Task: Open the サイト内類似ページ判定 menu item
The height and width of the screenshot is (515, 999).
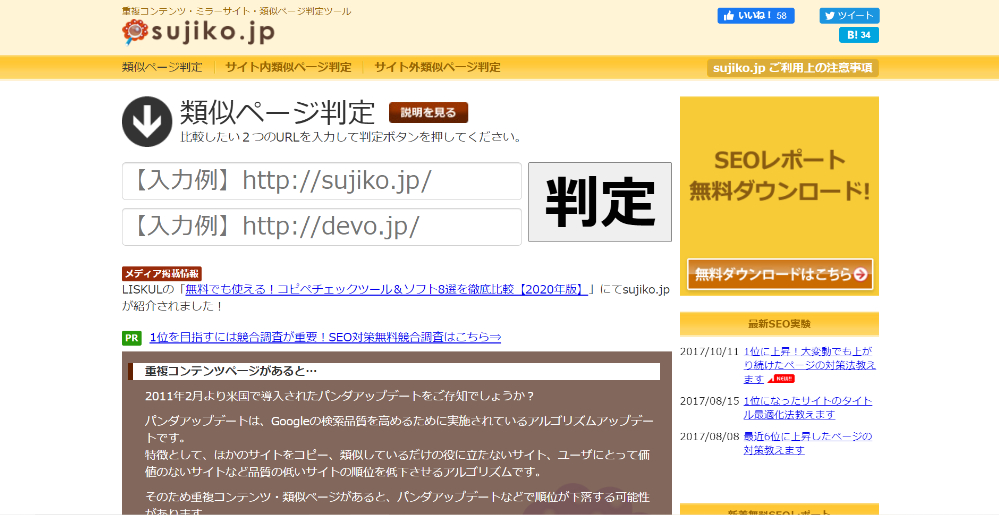Action: [x=288, y=67]
